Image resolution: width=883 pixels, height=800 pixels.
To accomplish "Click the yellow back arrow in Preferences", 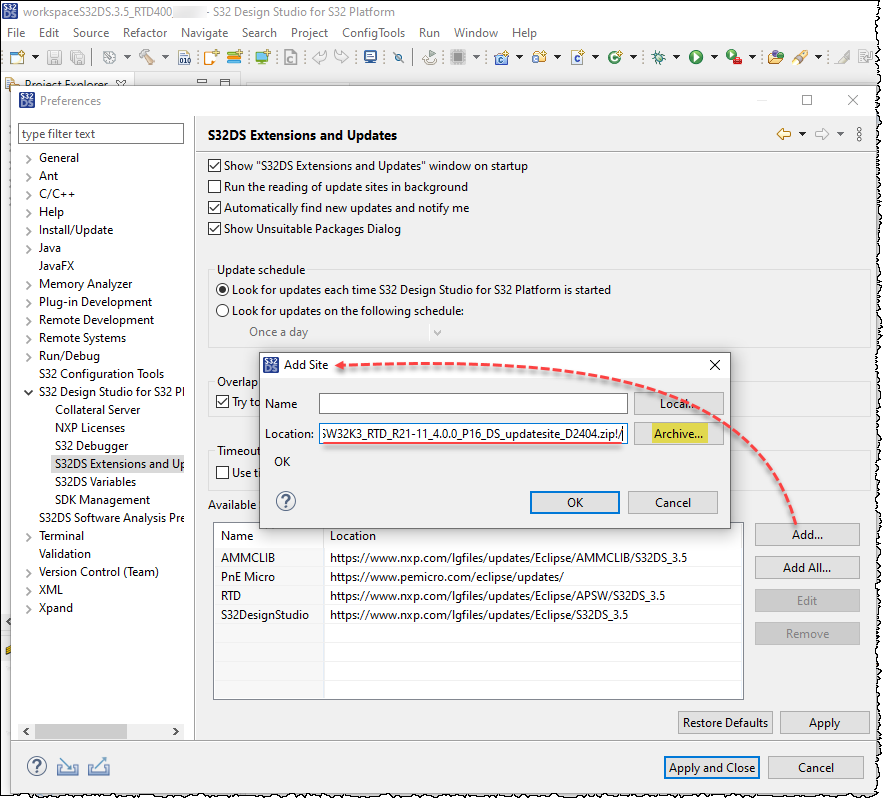I will (783, 134).
